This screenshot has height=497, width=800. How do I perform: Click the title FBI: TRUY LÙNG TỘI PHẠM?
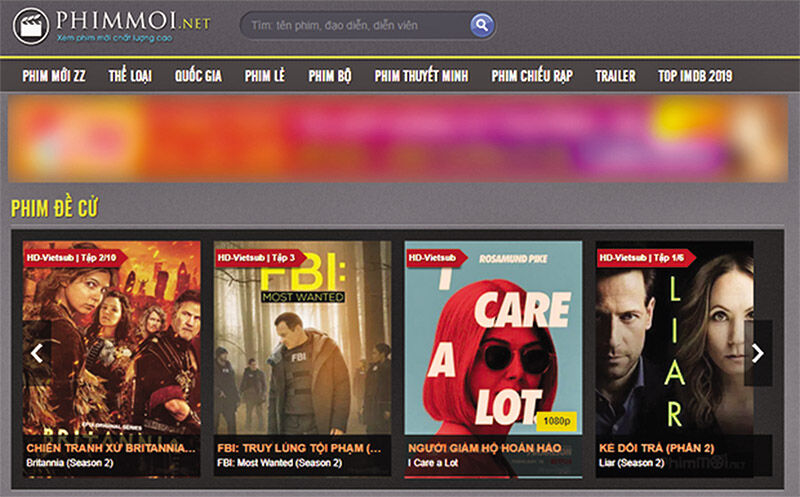(x=299, y=448)
